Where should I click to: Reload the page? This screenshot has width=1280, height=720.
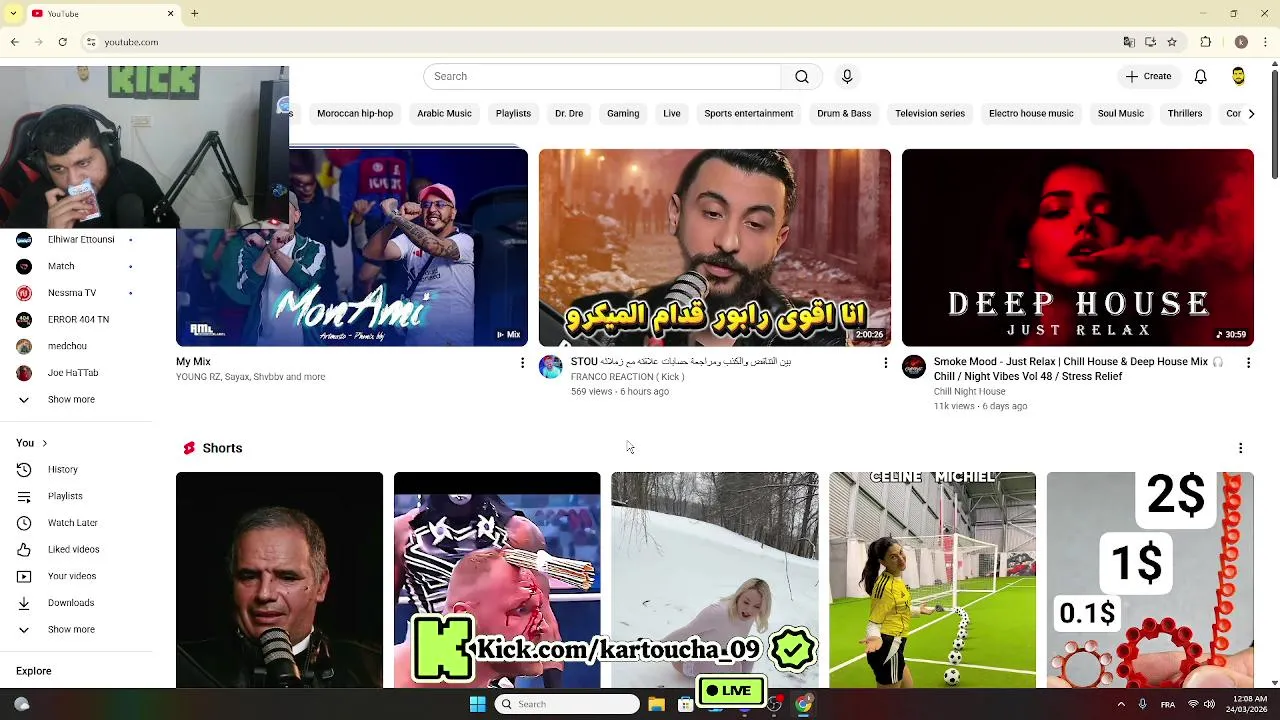click(x=62, y=42)
